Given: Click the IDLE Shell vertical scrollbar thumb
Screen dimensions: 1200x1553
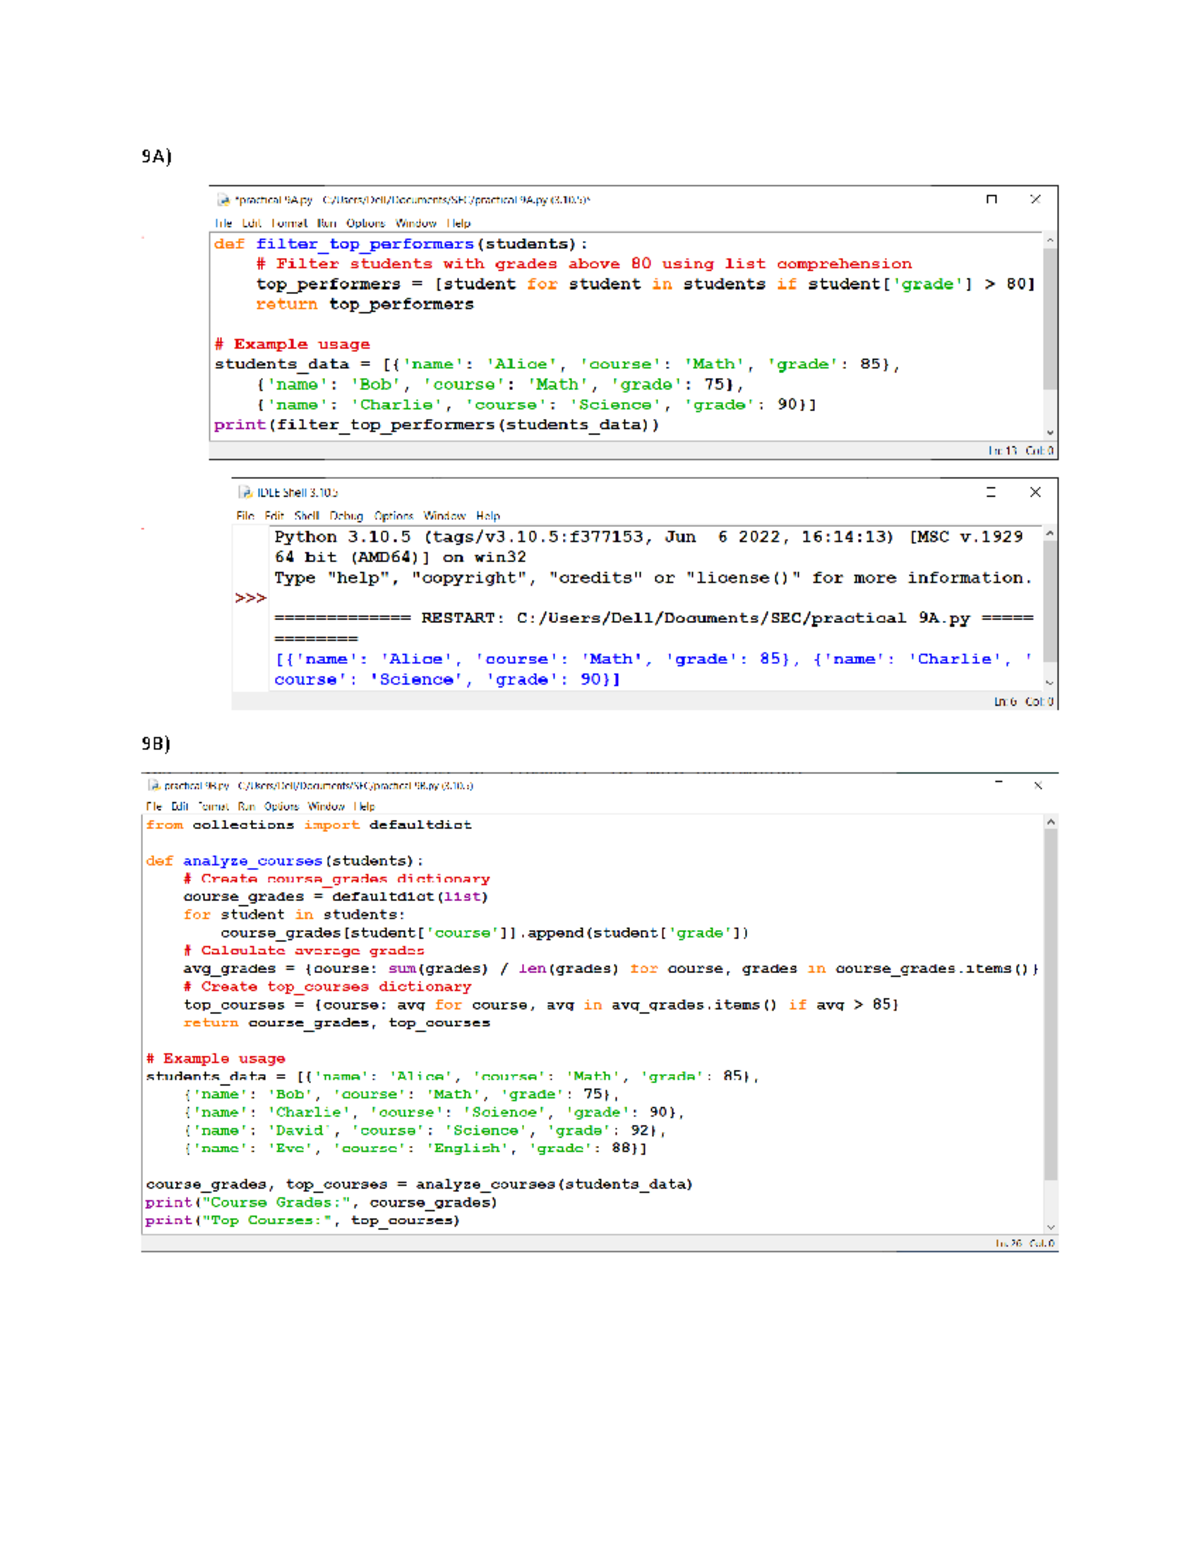Looking at the screenshot, I should pyautogui.click(x=1050, y=600).
